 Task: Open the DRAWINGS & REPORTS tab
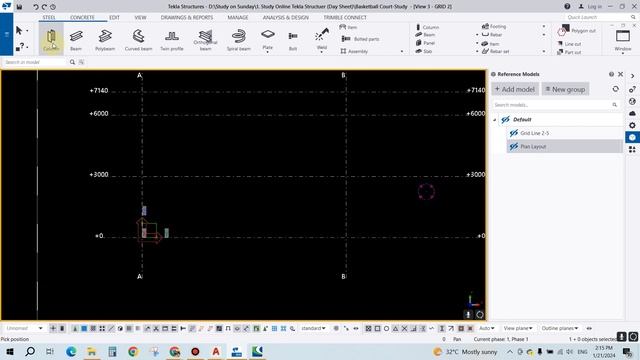(x=187, y=18)
